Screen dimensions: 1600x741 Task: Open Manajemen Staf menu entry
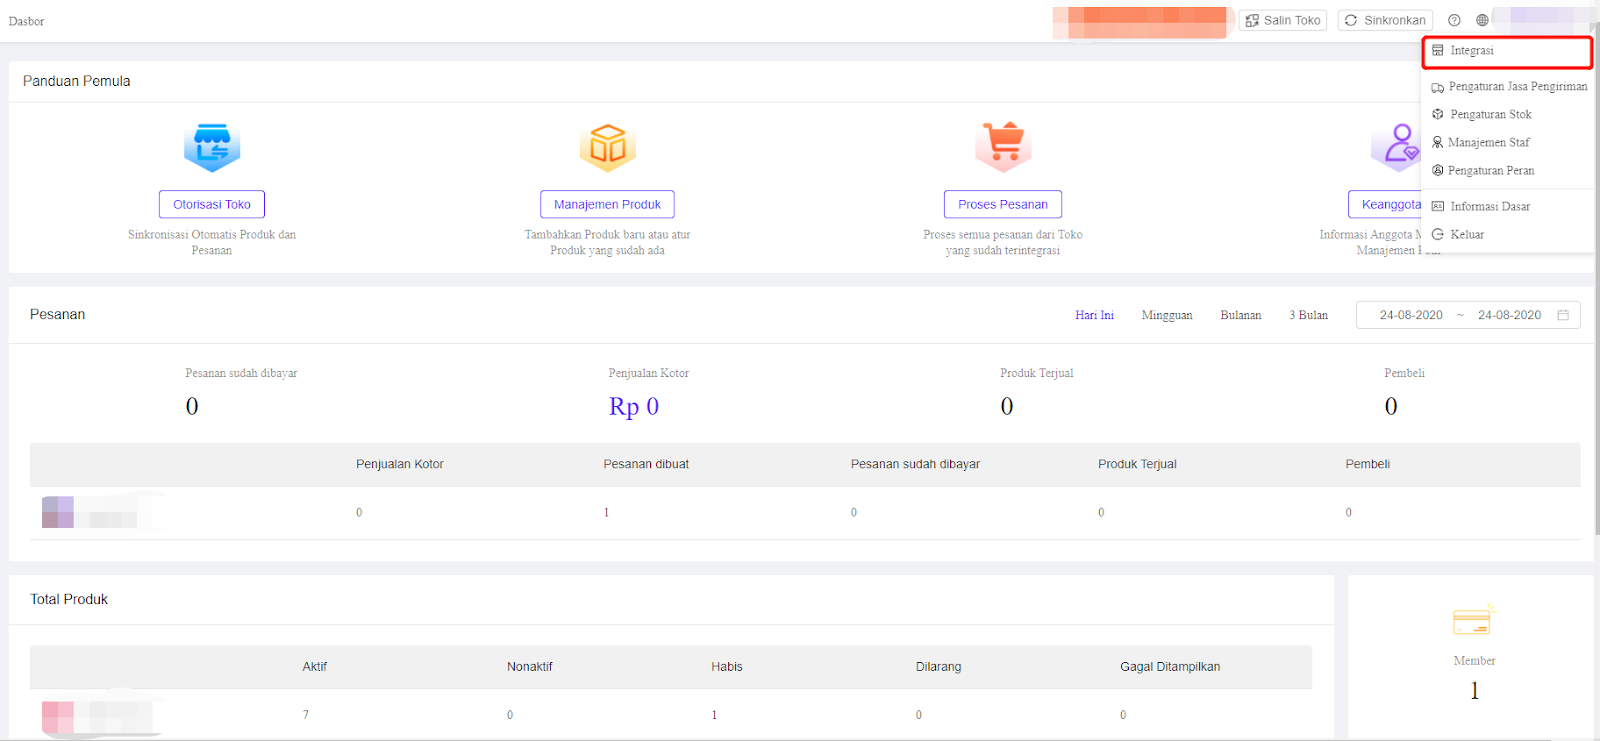coord(1488,143)
